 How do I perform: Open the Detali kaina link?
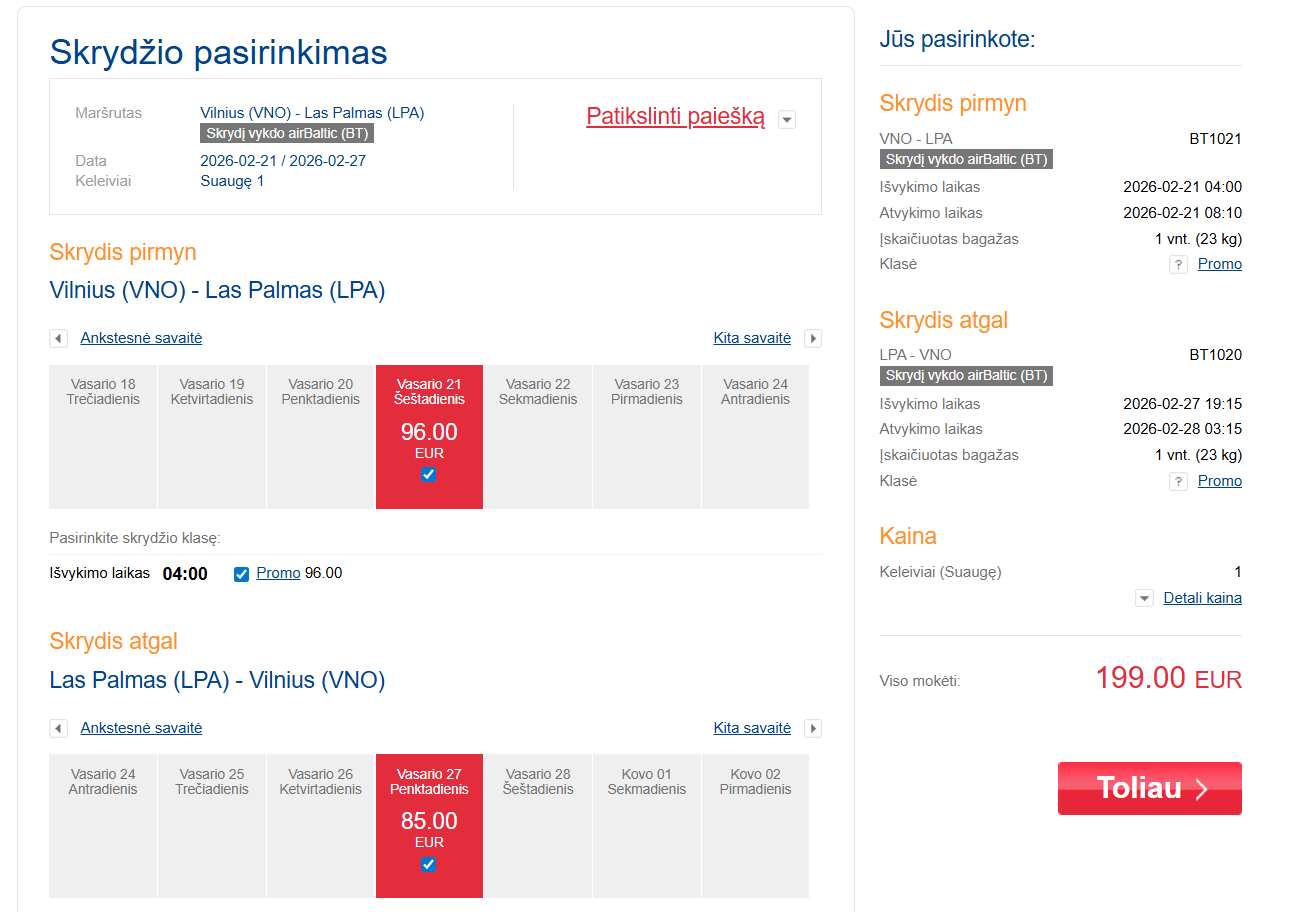click(x=1202, y=598)
